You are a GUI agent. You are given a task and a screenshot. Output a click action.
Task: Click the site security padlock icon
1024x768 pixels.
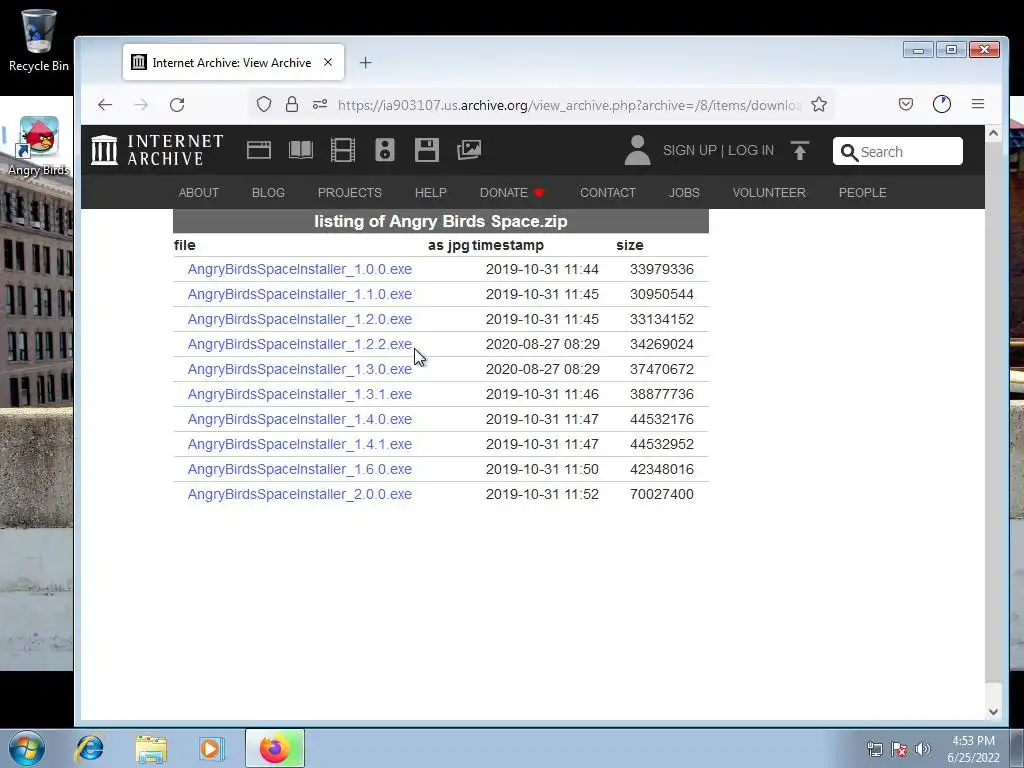[x=292, y=104]
